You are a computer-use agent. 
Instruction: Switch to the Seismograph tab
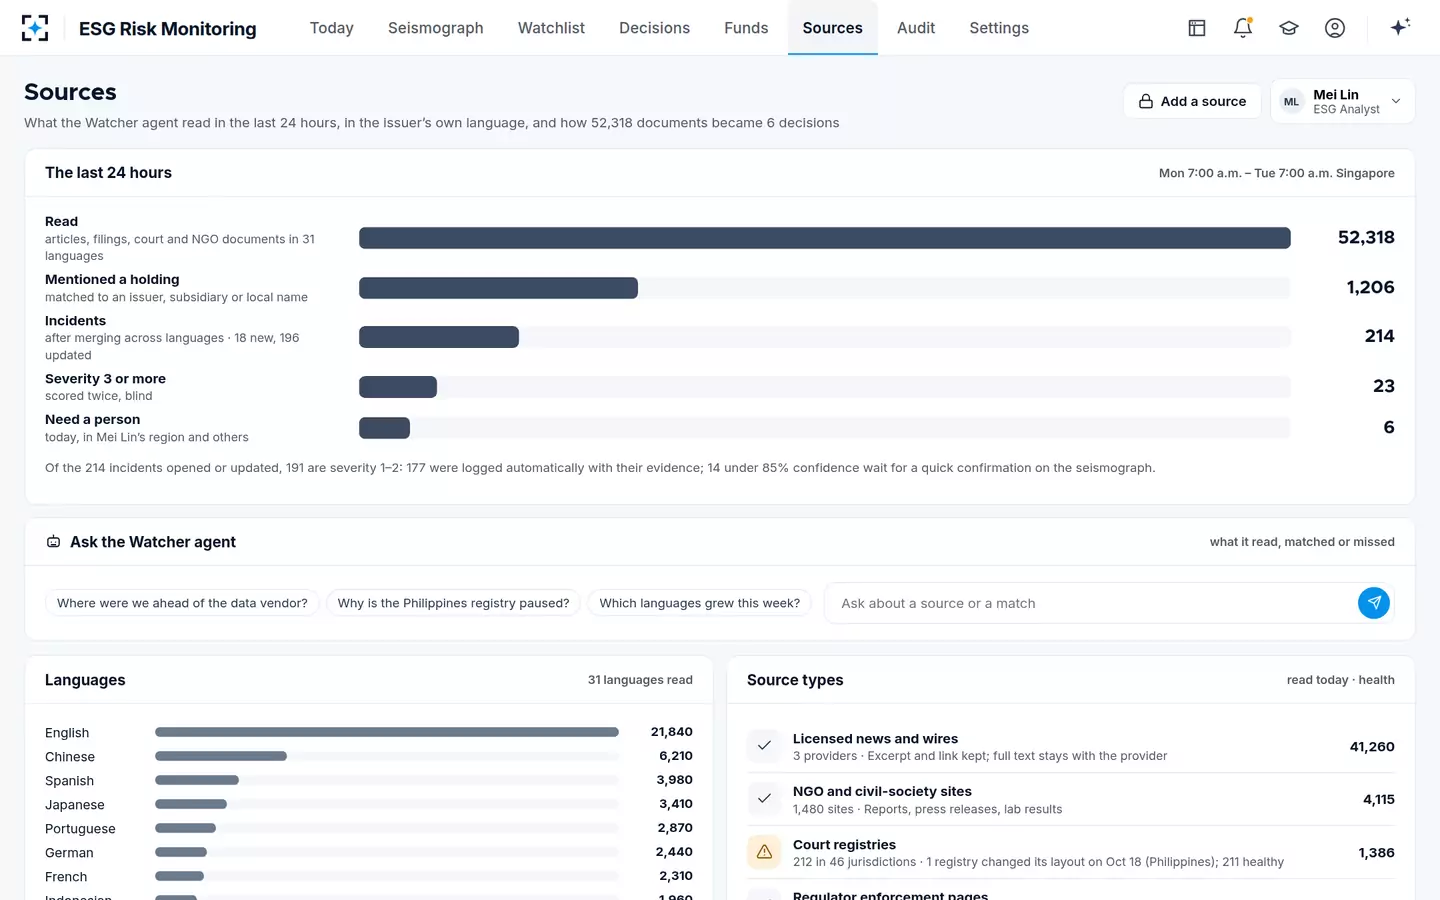(436, 28)
